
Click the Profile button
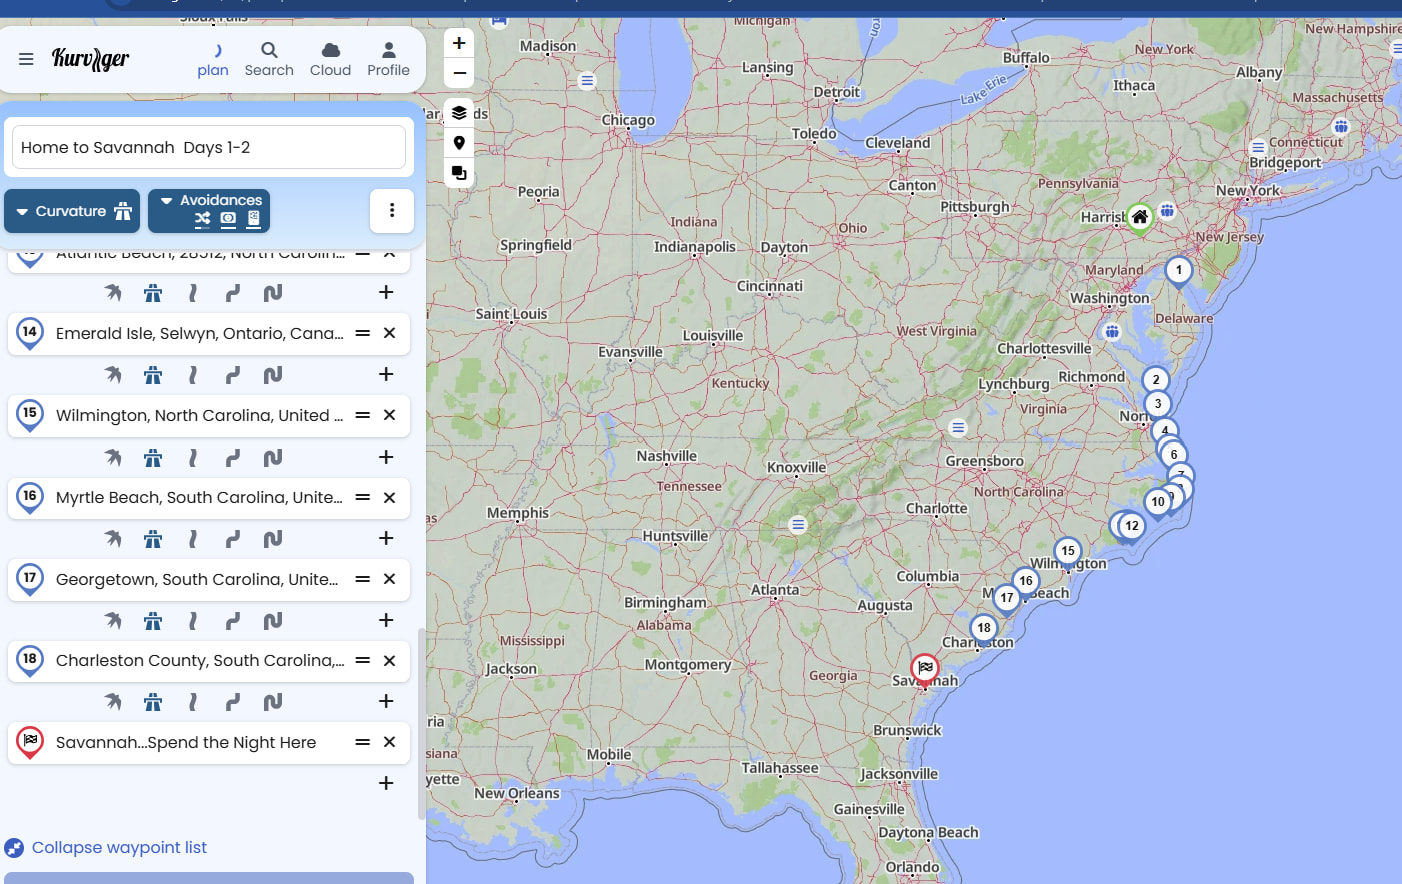(x=388, y=59)
